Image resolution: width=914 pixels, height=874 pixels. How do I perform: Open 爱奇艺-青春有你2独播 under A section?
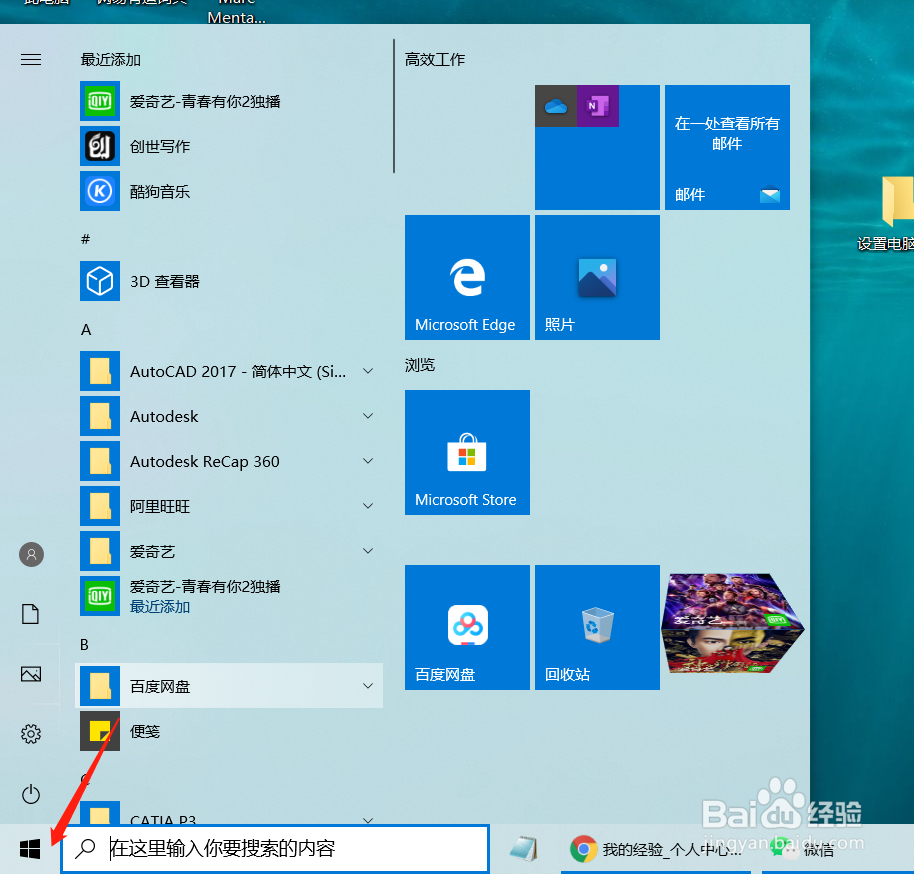[231, 596]
